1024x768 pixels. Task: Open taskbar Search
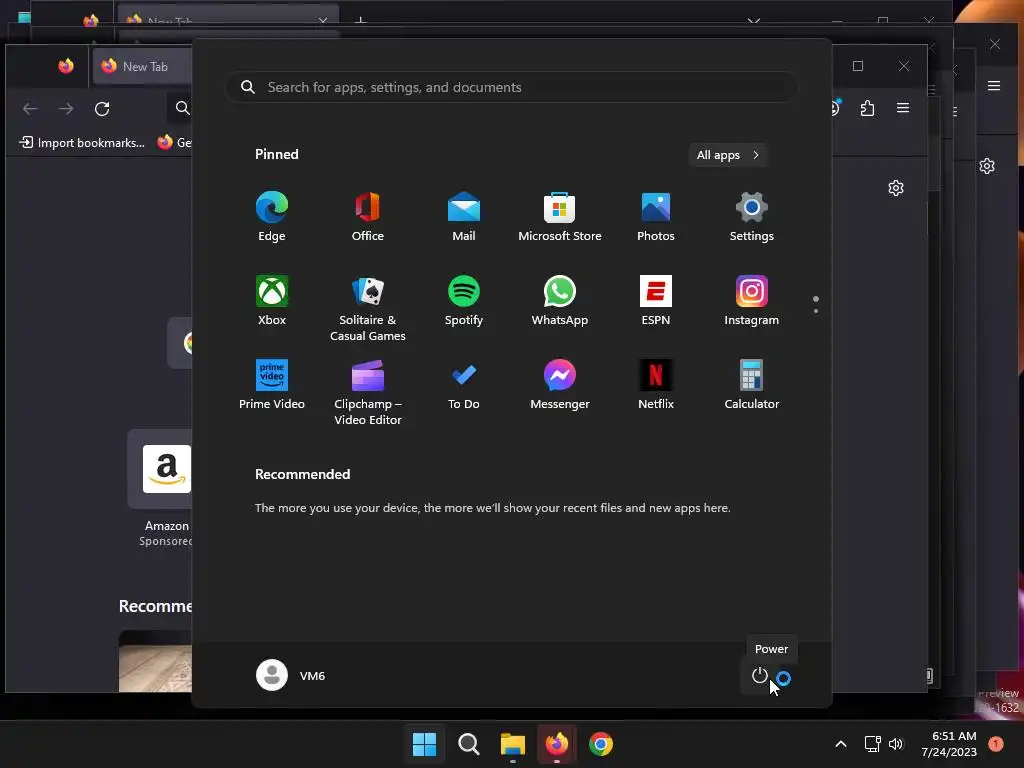point(468,744)
